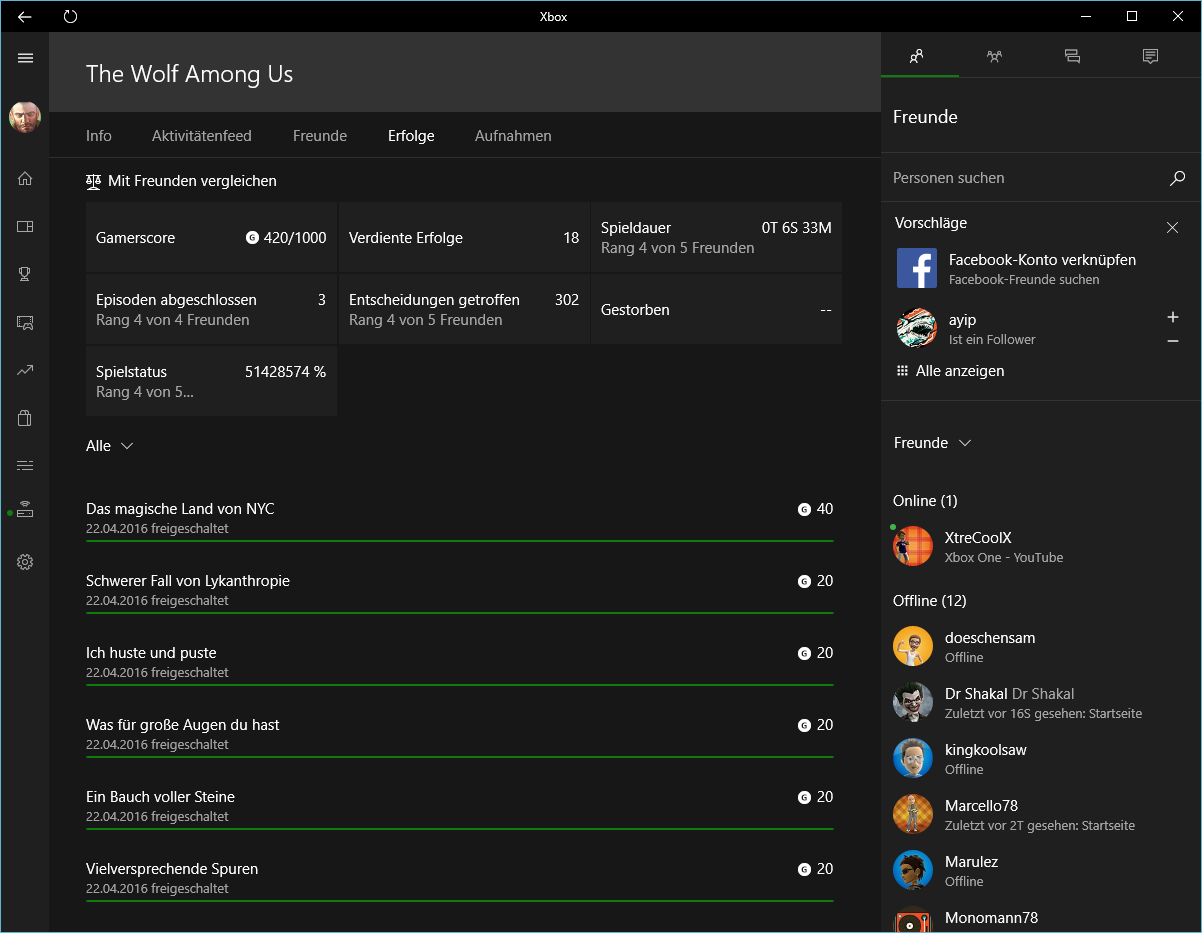Open the Freunde game tab
The height and width of the screenshot is (933, 1202).
[x=320, y=136]
